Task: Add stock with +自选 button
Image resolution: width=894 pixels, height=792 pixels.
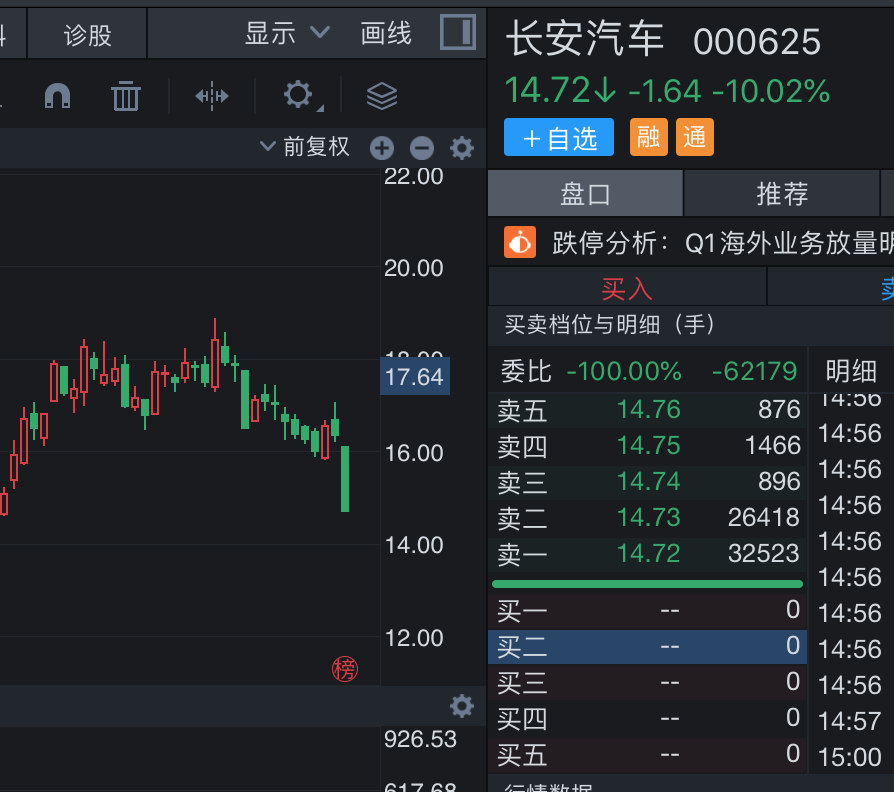Action: click(x=559, y=137)
